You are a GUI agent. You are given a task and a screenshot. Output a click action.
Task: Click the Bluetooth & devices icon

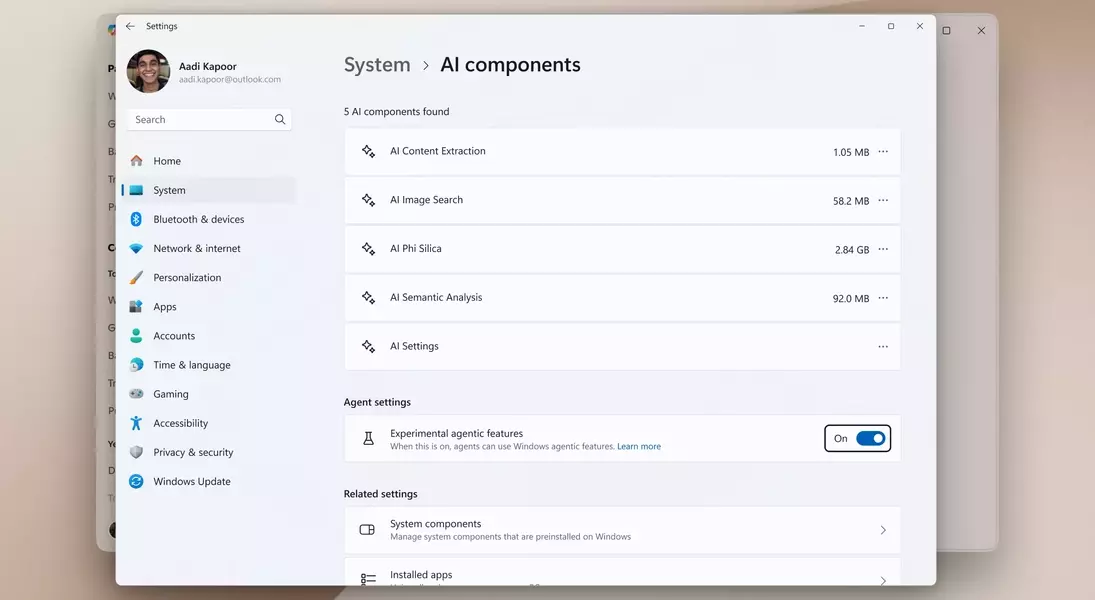(x=136, y=219)
